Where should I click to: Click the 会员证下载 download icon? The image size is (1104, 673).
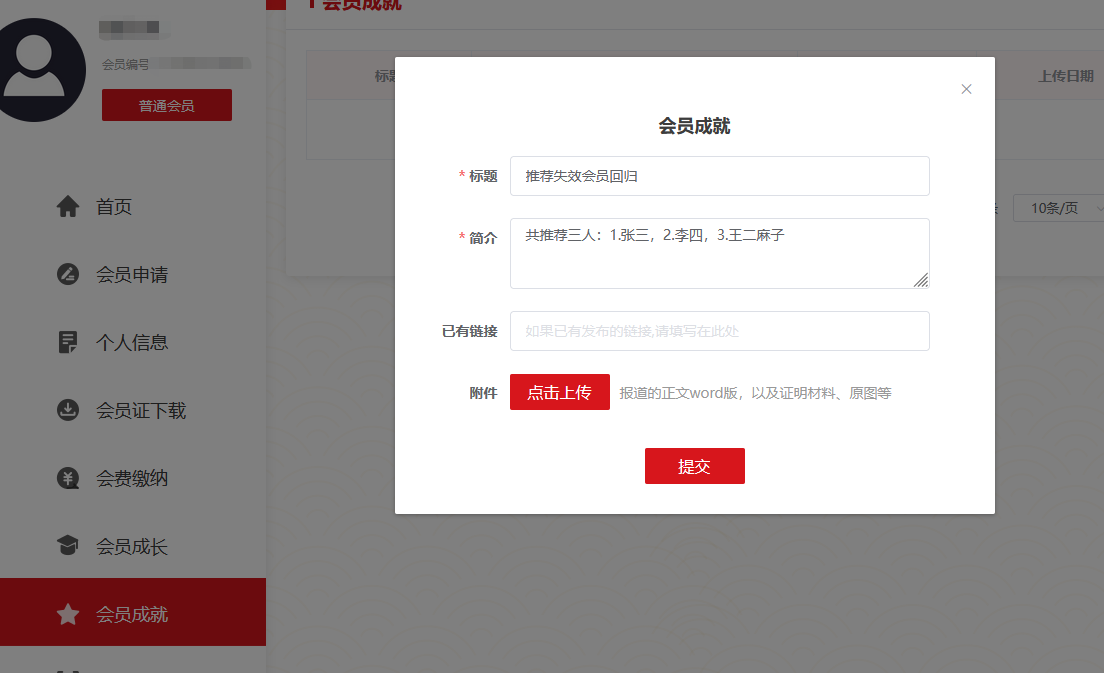point(68,411)
